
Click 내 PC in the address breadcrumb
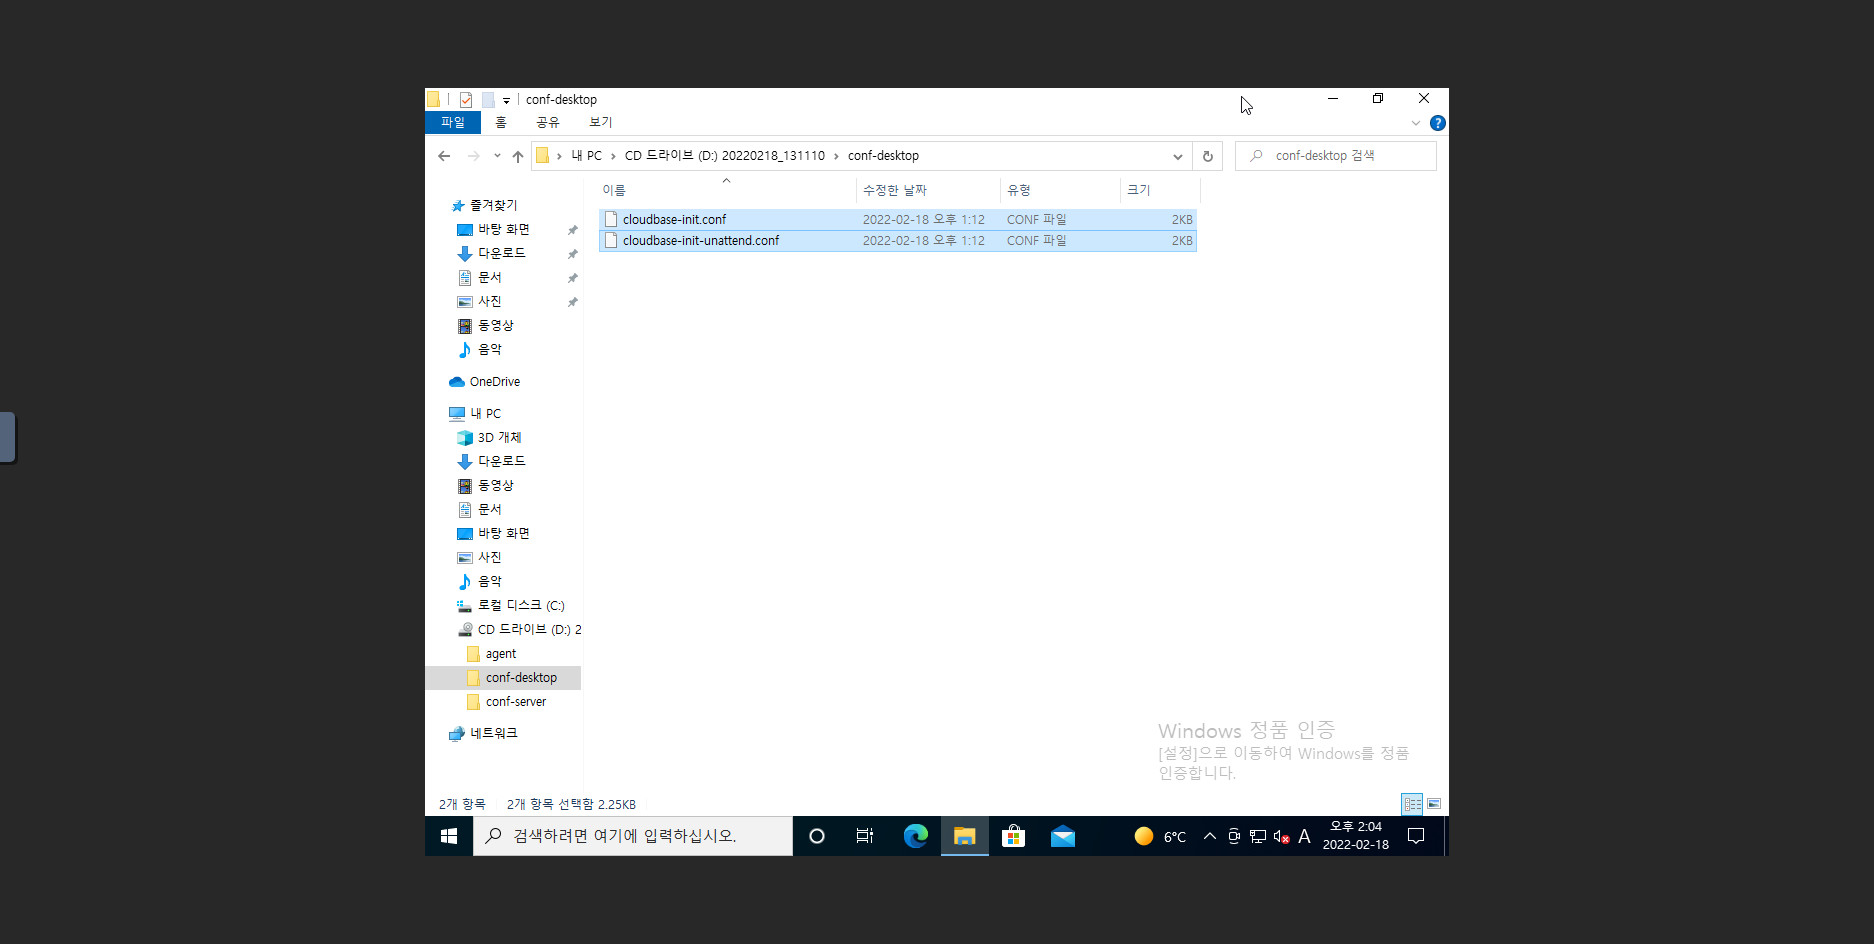pyautogui.click(x=587, y=156)
